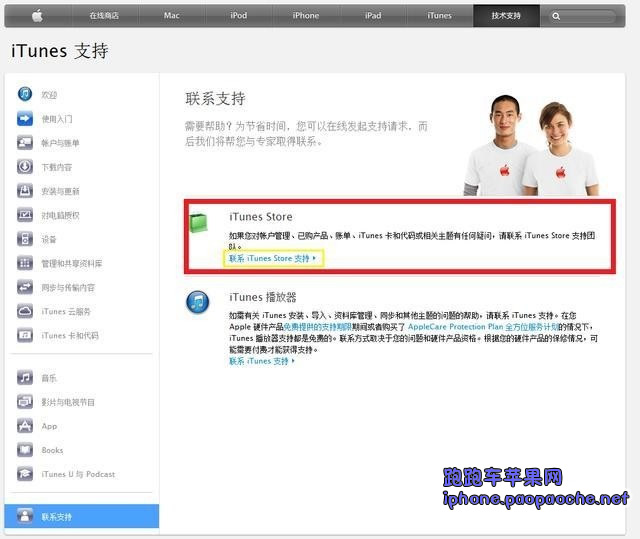
Task: Click the green iTunes Store shopping bag icon
Action: point(199,223)
